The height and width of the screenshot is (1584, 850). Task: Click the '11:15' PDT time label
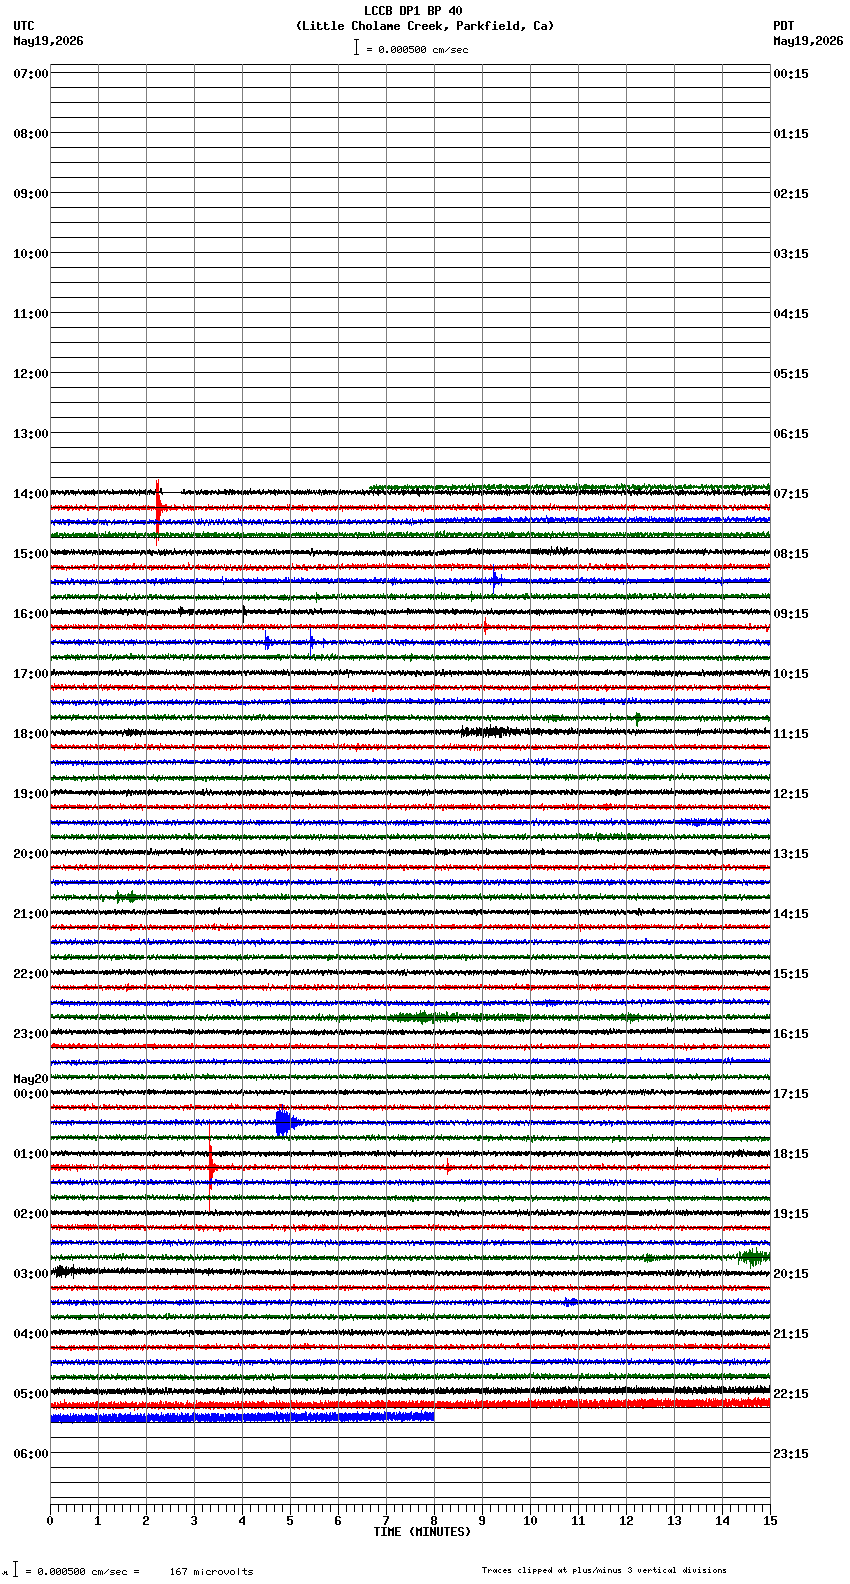(x=791, y=734)
